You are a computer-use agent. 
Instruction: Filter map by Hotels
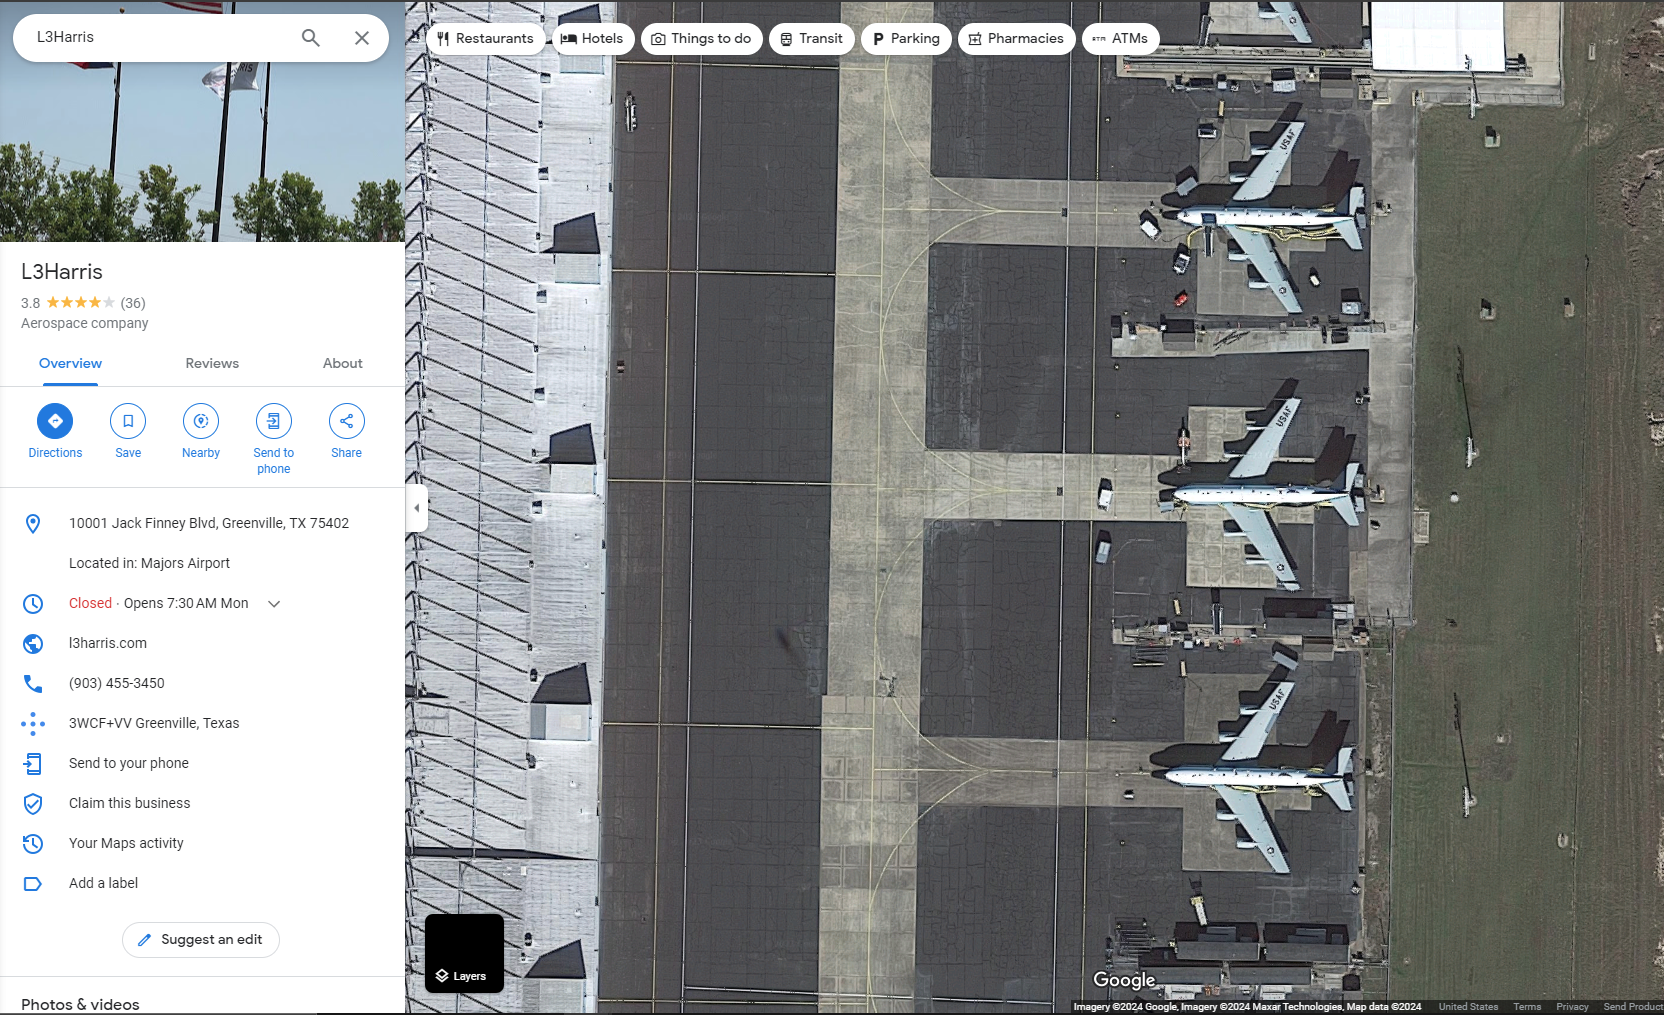[x=593, y=39]
